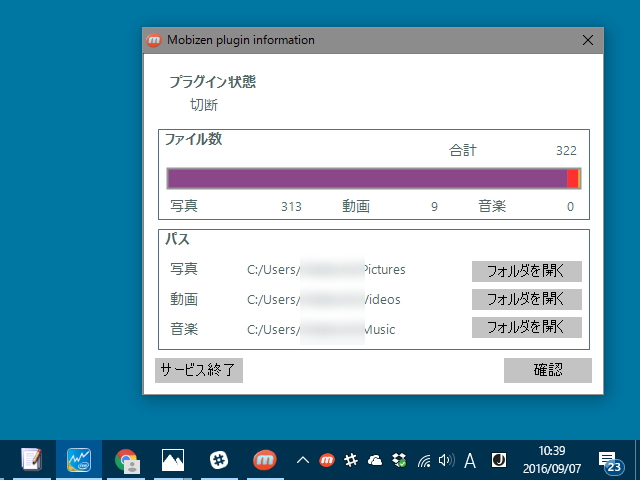Screen dimensions: 640x480
Task: Launch Google Chrome from the taskbar
Action: tap(127, 461)
